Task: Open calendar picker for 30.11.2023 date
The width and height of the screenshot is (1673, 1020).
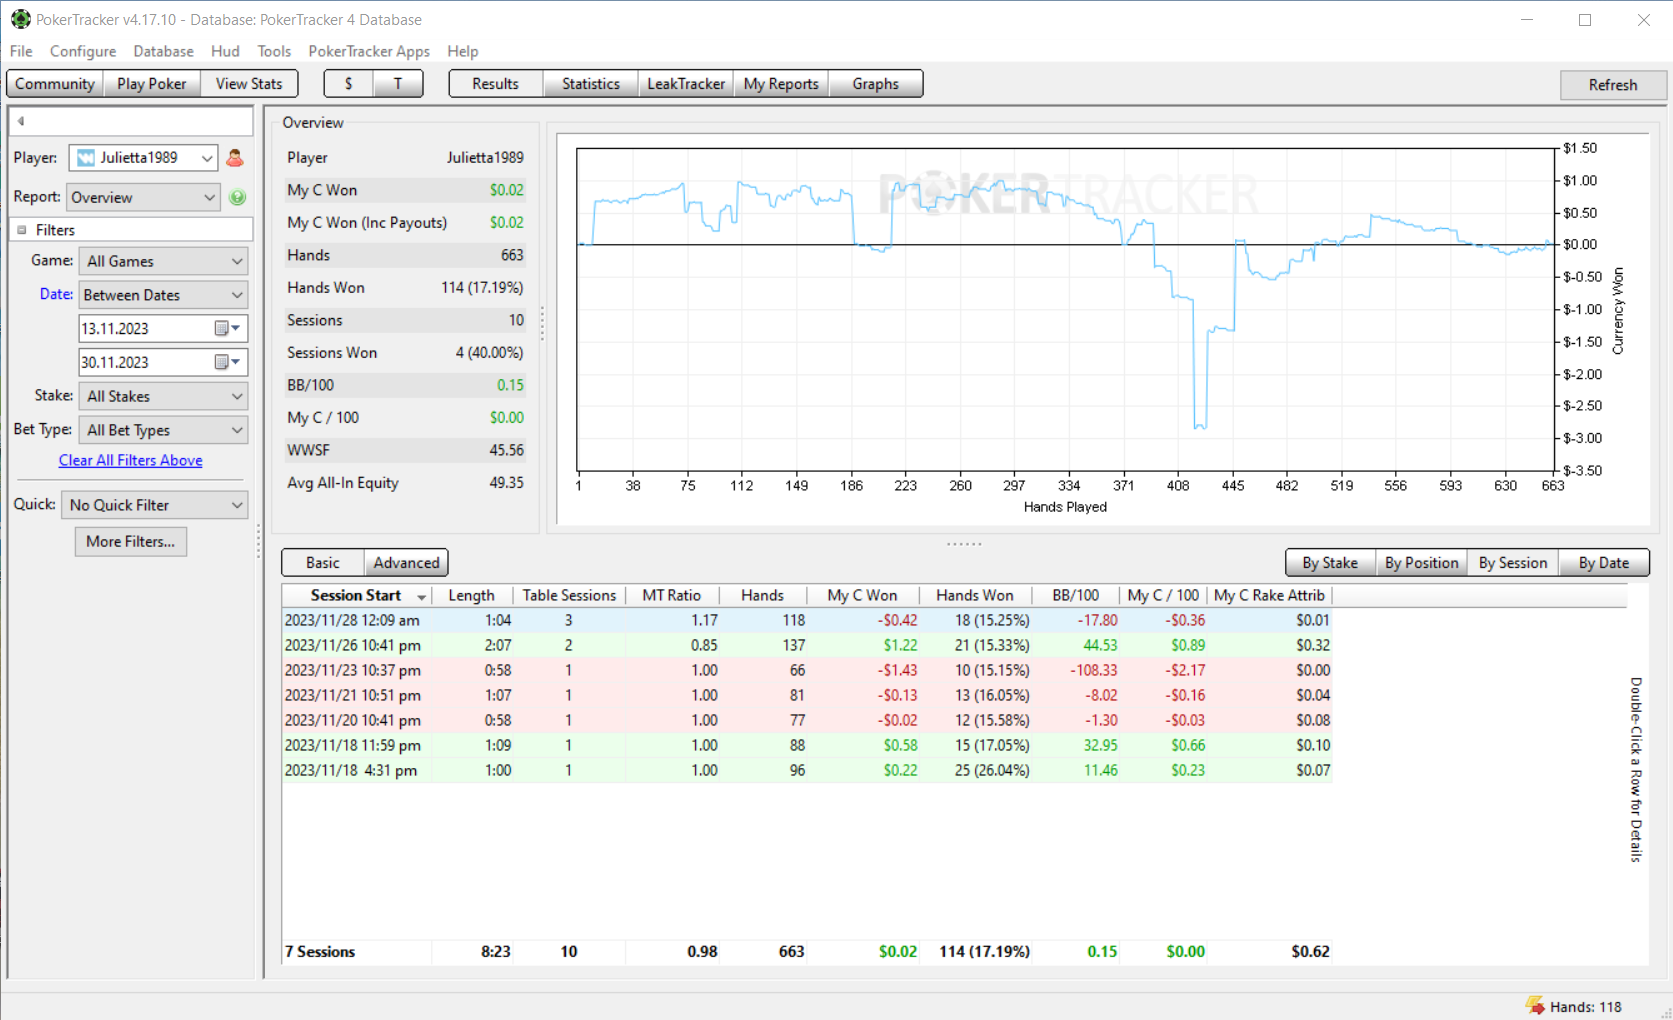Action: (x=228, y=362)
